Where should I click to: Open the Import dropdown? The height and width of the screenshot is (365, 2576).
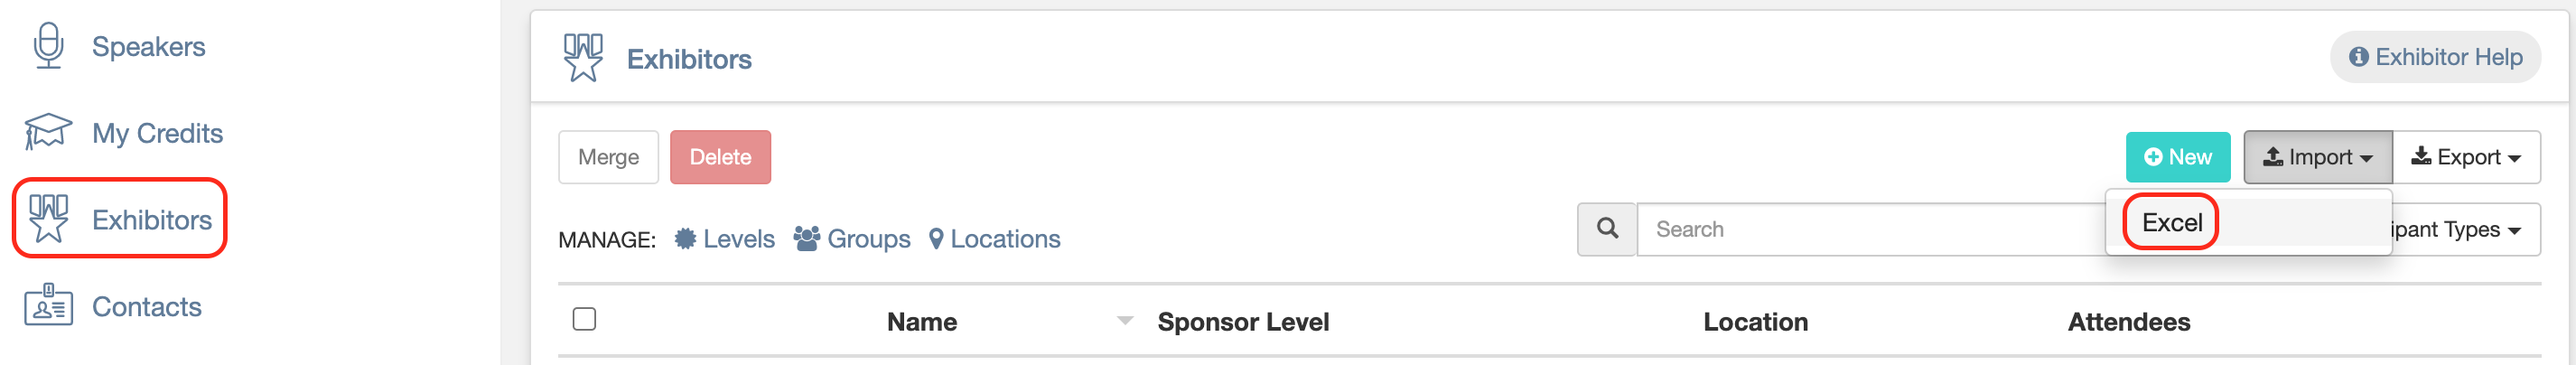pyautogui.click(x=2317, y=157)
